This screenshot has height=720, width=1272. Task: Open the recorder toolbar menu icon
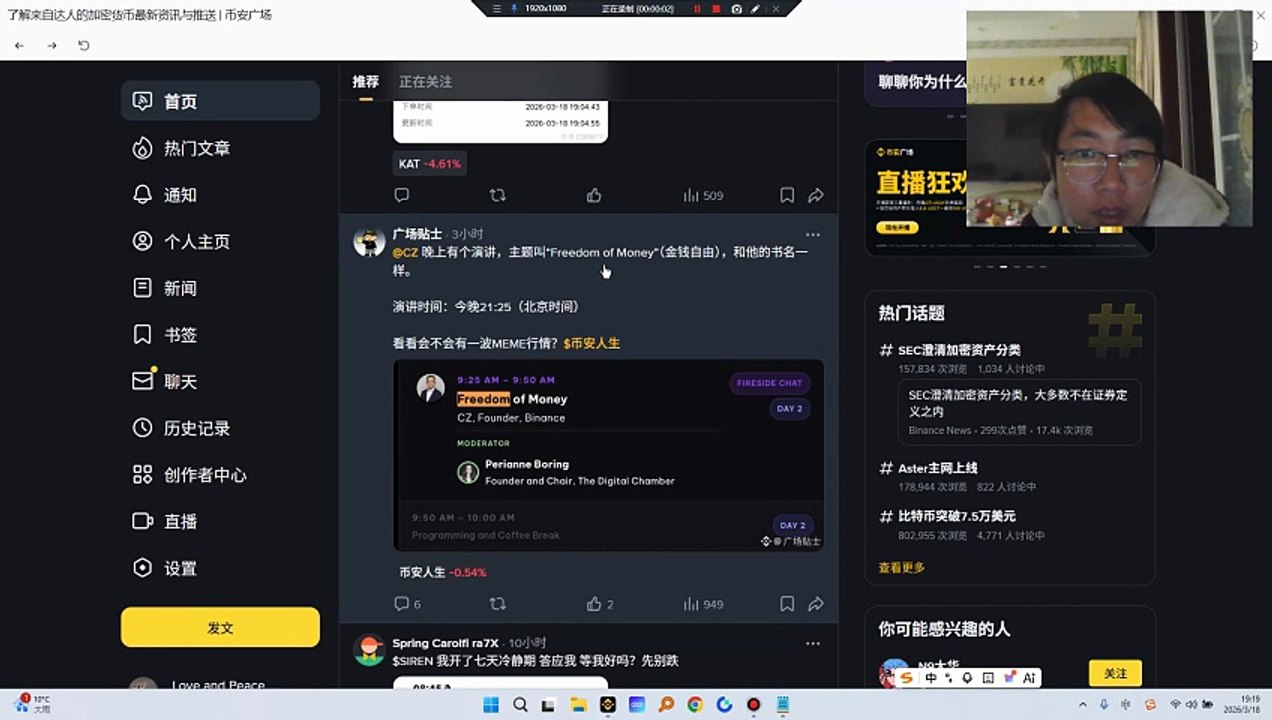(497, 8)
